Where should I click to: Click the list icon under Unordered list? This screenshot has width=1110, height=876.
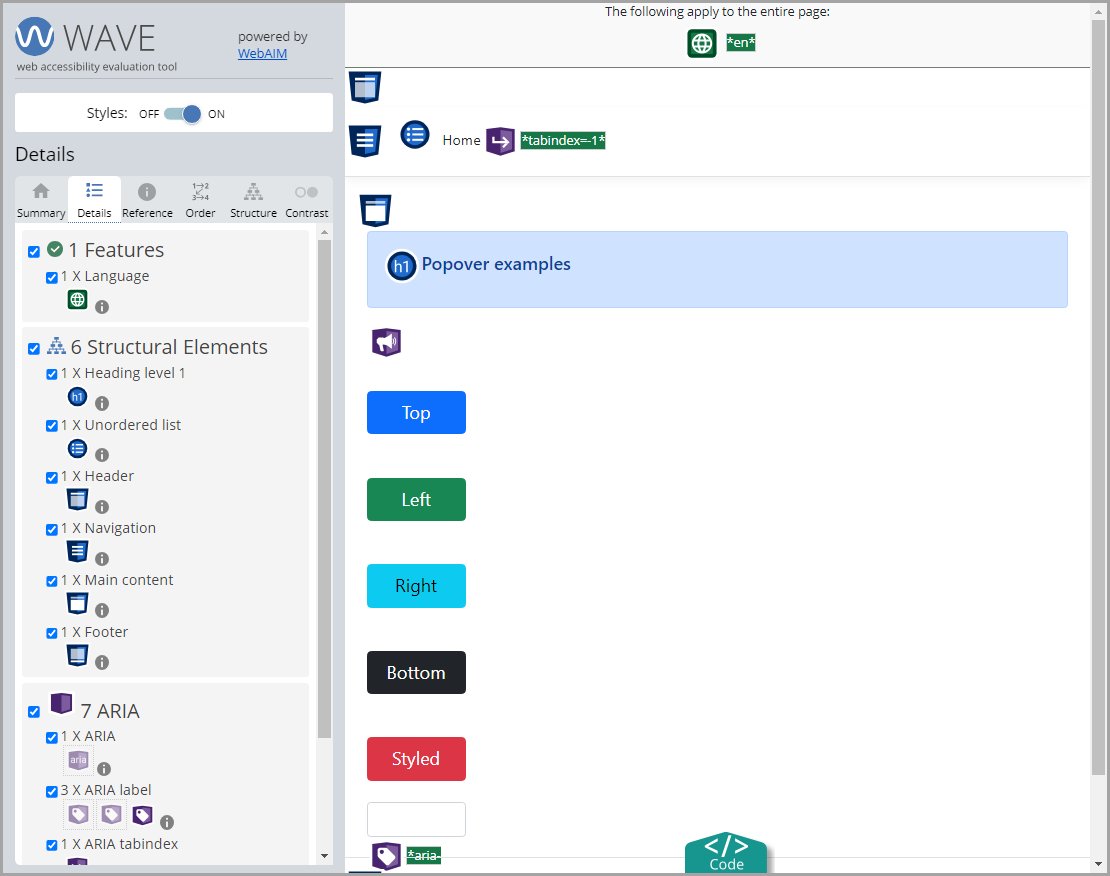[78, 448]
